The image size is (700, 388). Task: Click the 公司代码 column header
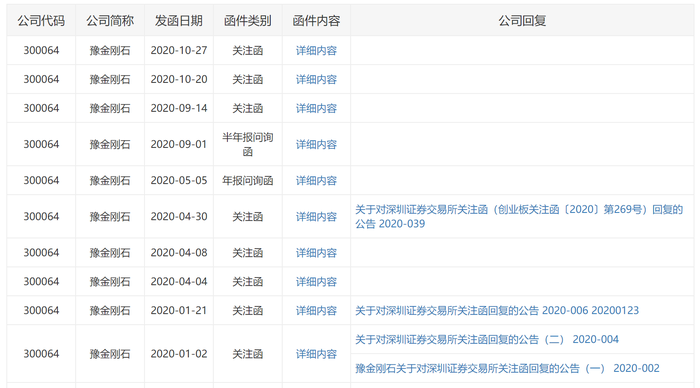coord(41,21)
